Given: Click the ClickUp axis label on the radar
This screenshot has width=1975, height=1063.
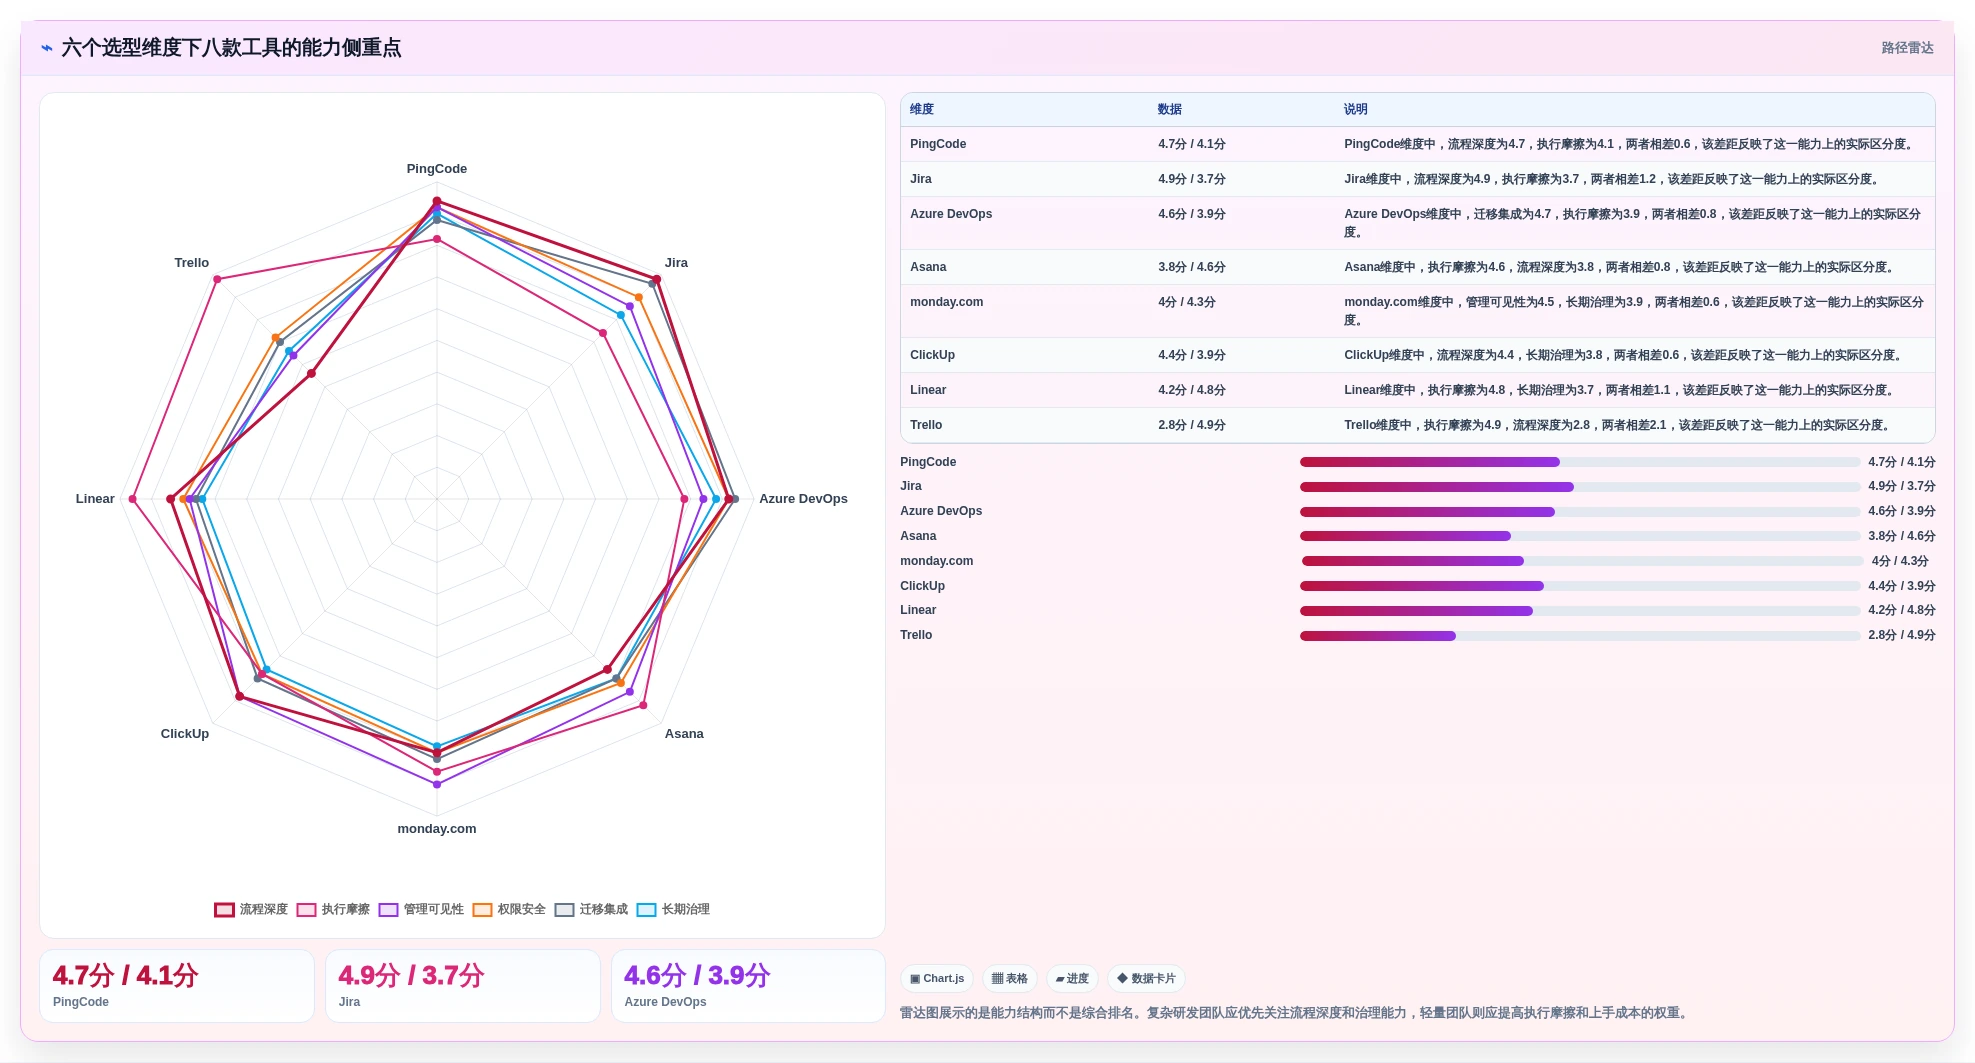Looking at the screenshot, I should point(185,734).
